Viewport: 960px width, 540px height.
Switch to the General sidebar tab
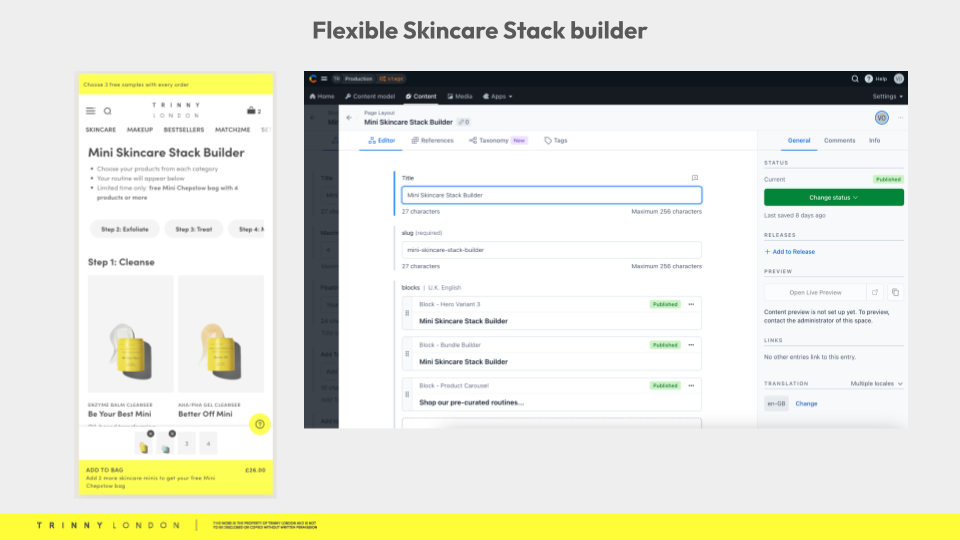pyautogui.click(x=798, y=140)
